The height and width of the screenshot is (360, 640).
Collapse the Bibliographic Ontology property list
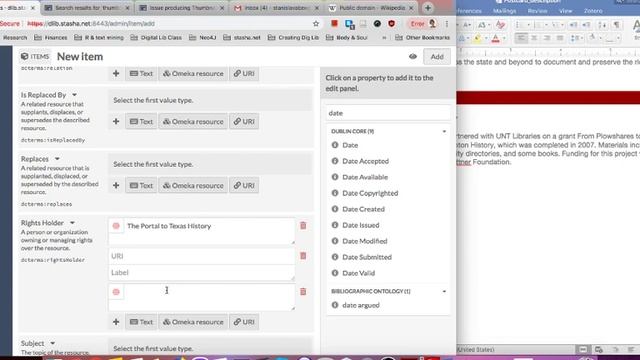[444, 291]
